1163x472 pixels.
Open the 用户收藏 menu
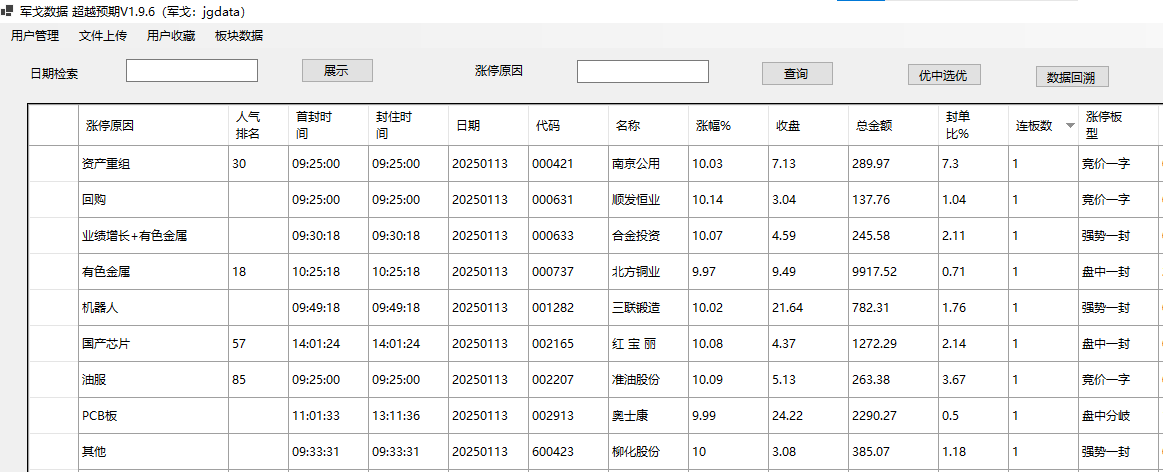pos(171,36)
